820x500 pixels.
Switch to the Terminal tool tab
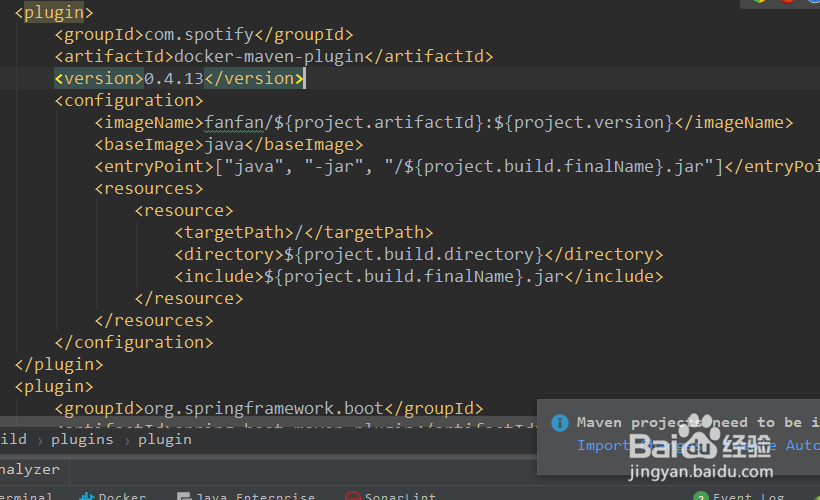click(25, 496)
